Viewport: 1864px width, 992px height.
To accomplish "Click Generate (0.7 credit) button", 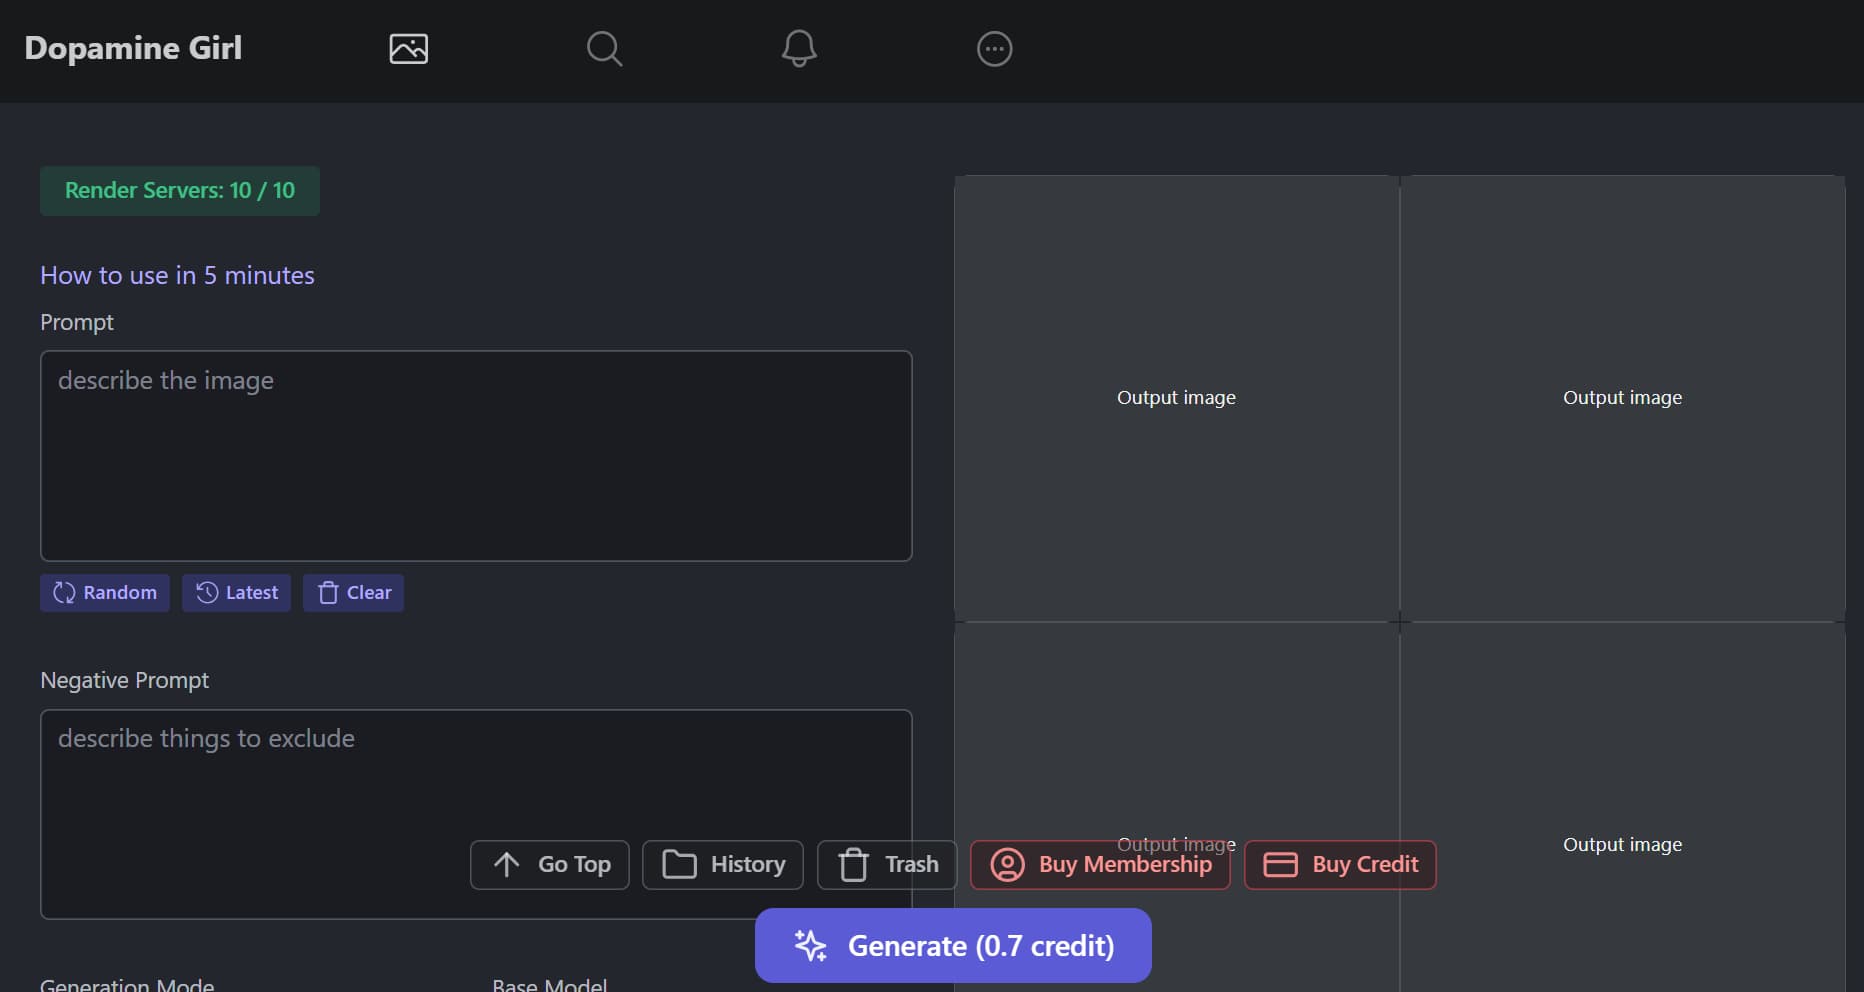I will click(953, 945).
